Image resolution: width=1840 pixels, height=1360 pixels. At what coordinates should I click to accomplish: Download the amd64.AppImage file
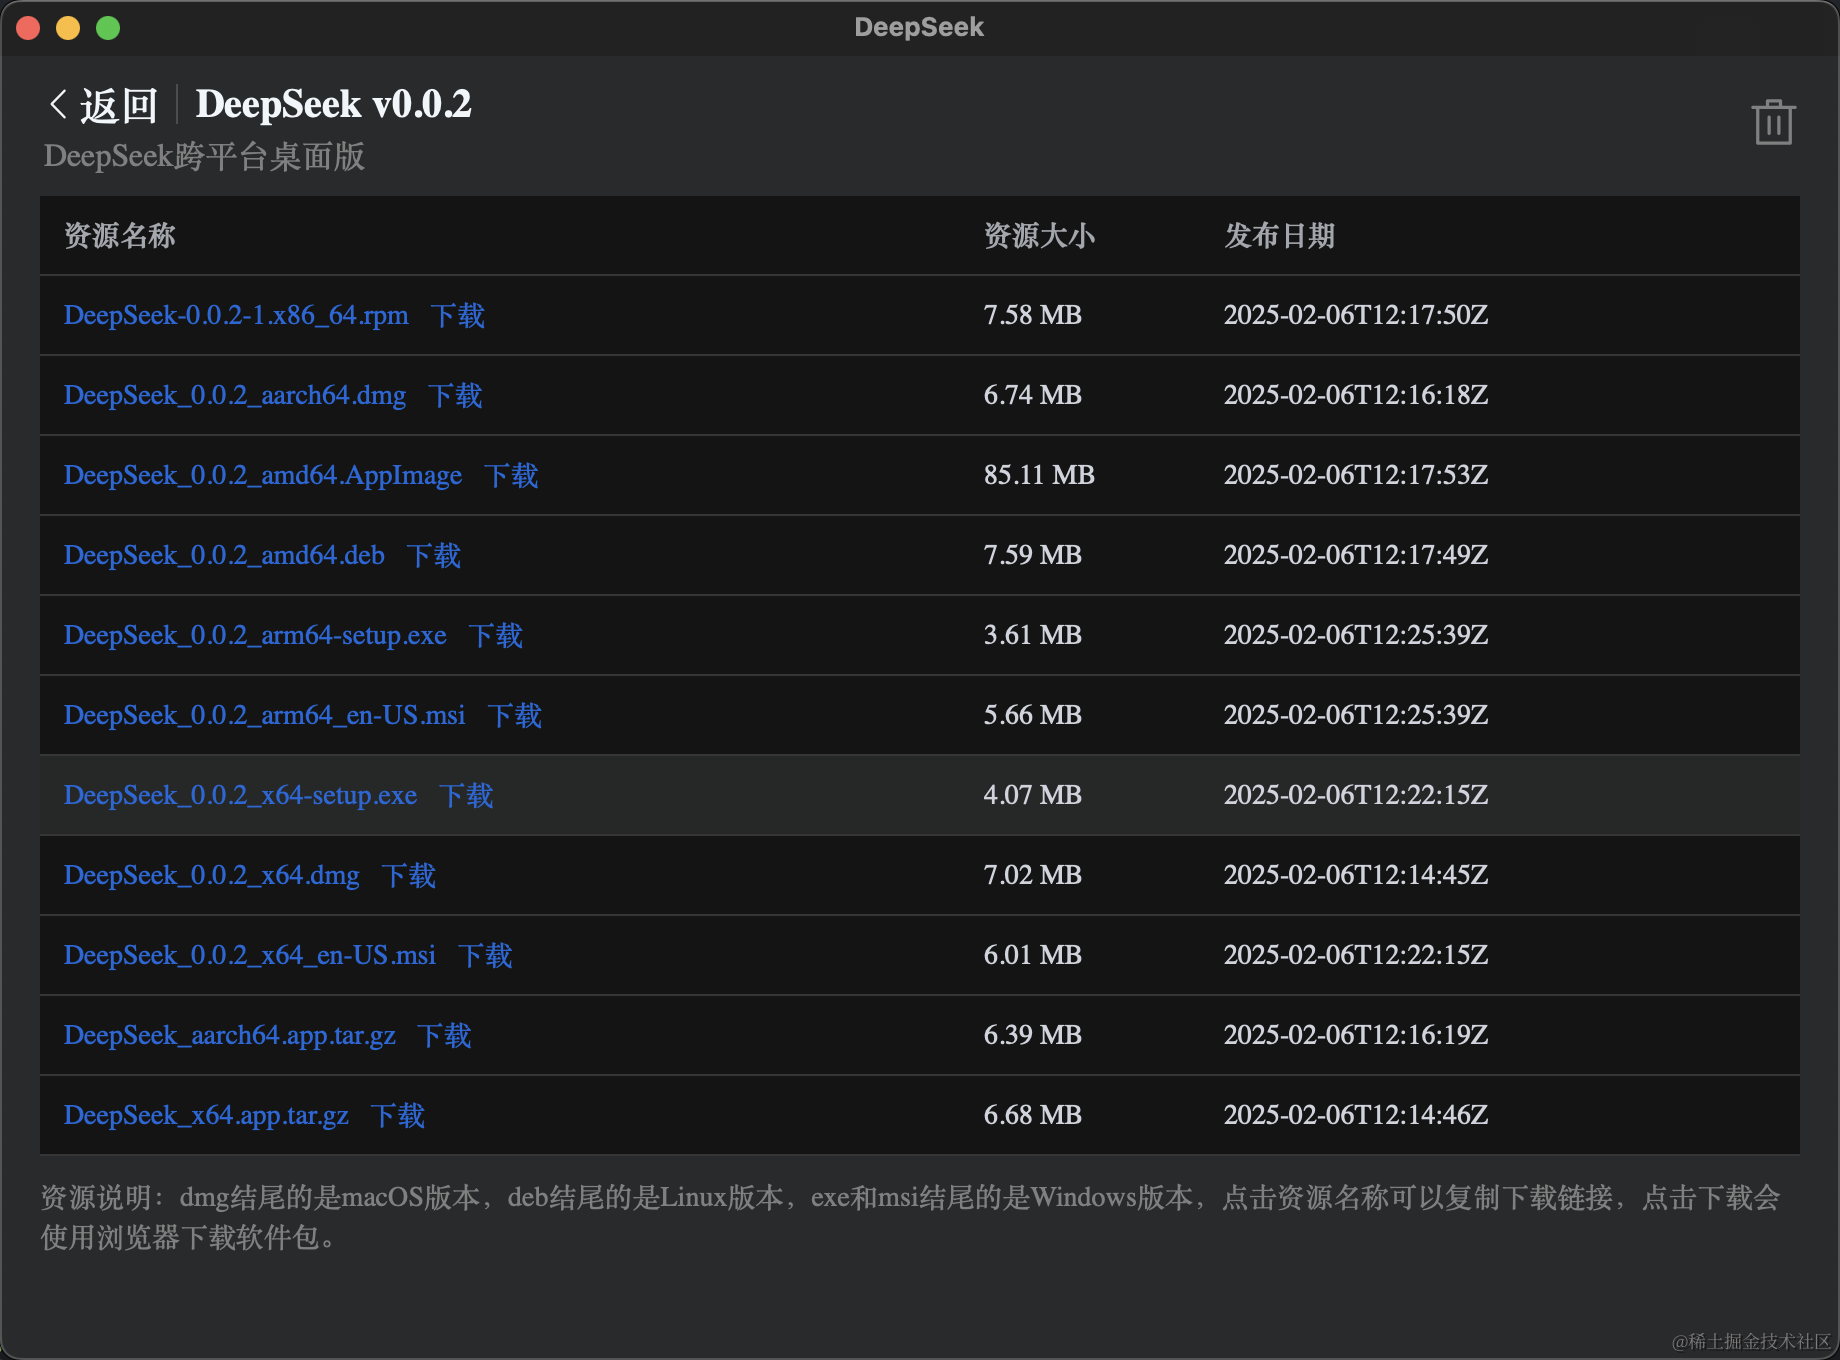click(512, 475)
